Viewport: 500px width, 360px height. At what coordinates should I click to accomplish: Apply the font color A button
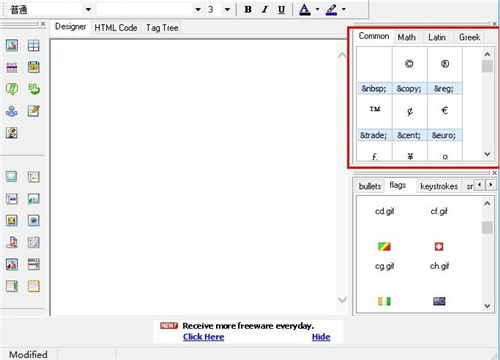tap(305, 10)
